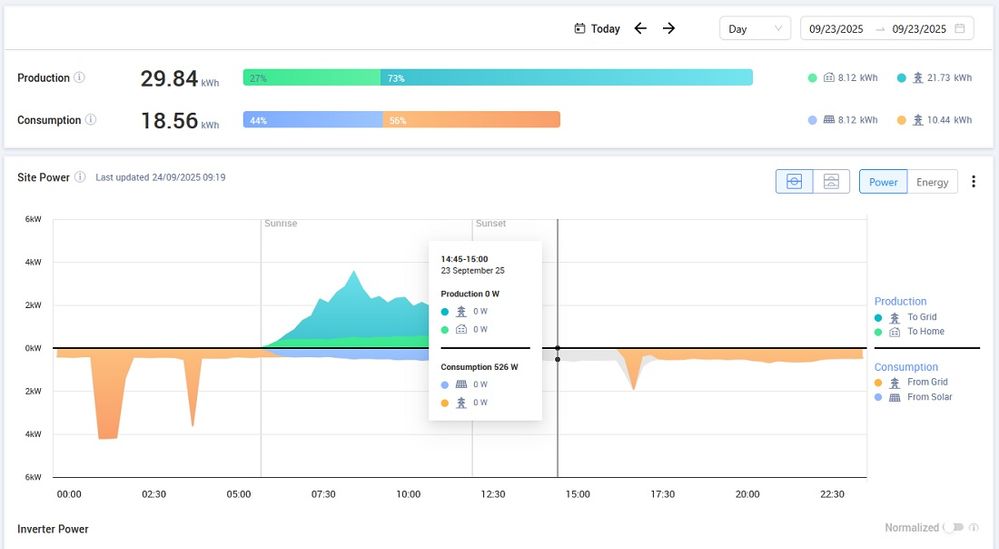The image size is (999, 549).
Task: Open the Day period dropdown
Action: 755,29
